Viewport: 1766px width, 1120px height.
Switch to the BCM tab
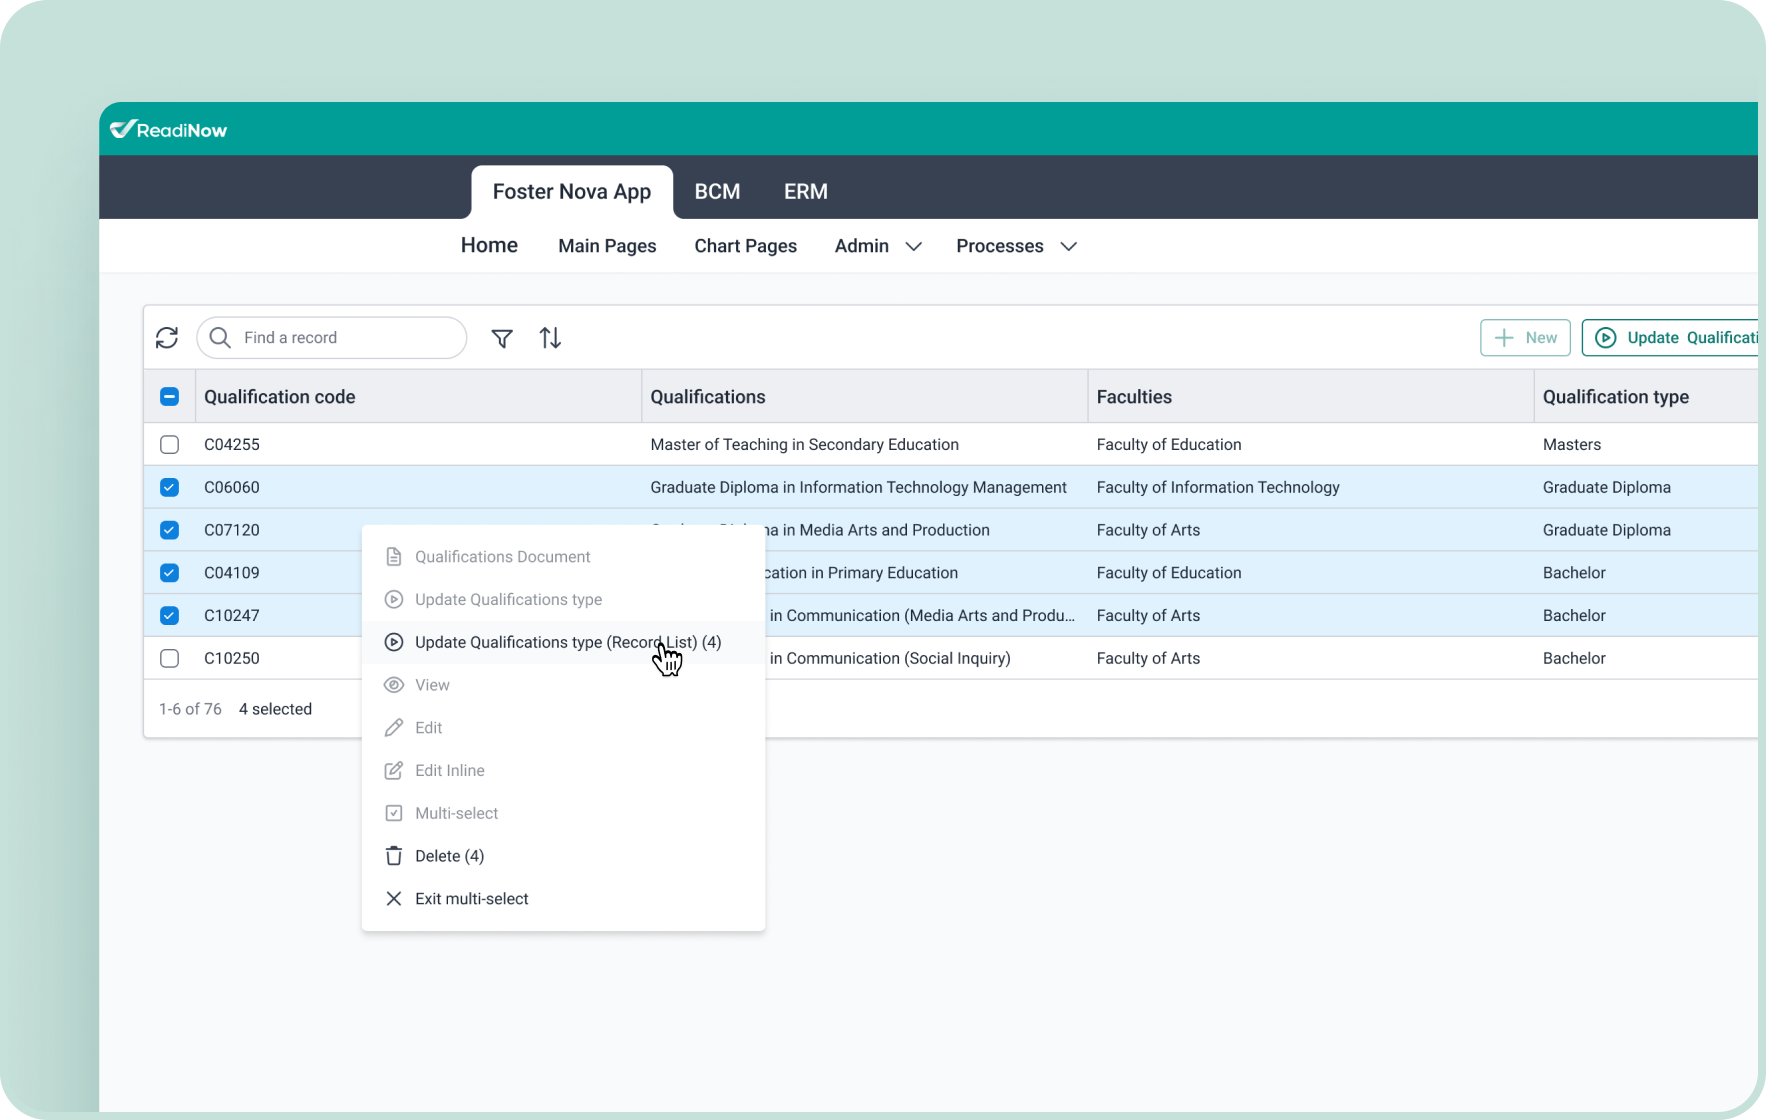(x=717, y=191)
